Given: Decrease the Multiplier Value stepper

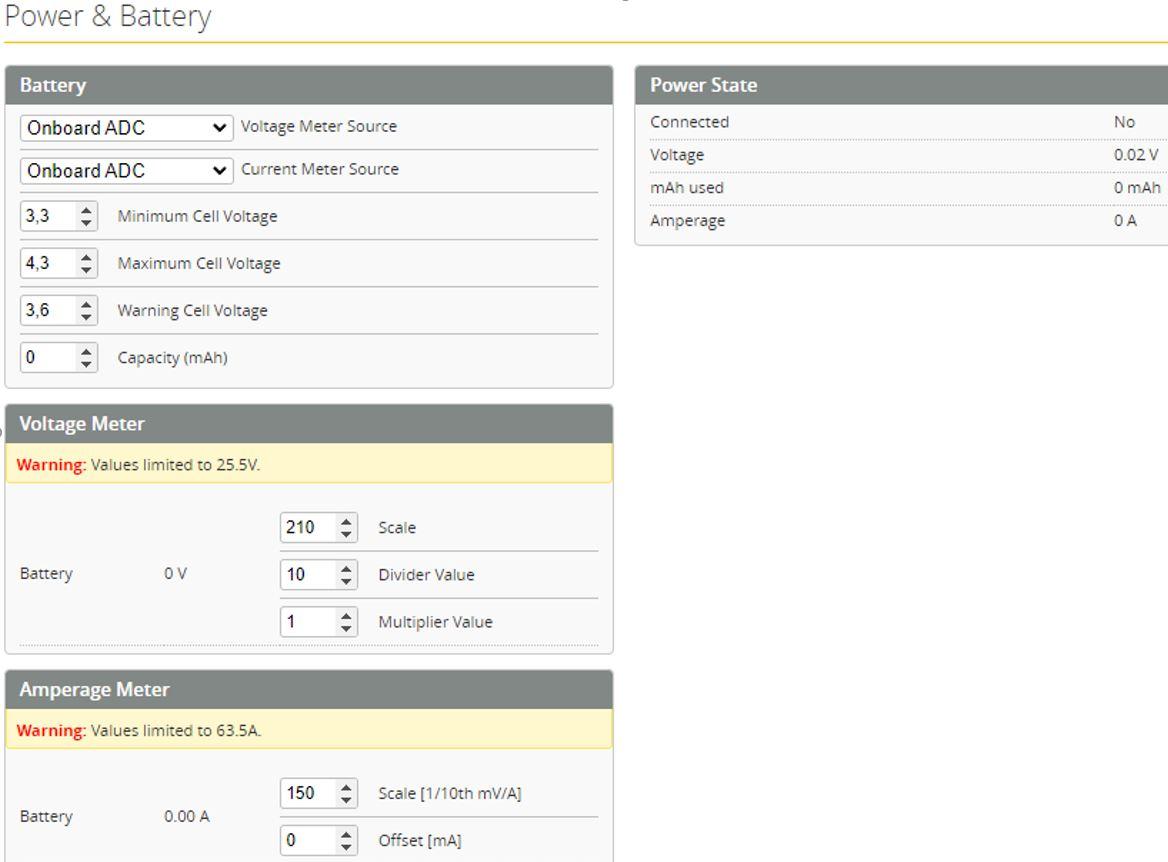Looking at the screenshot, I should click(x=347, y=628).
